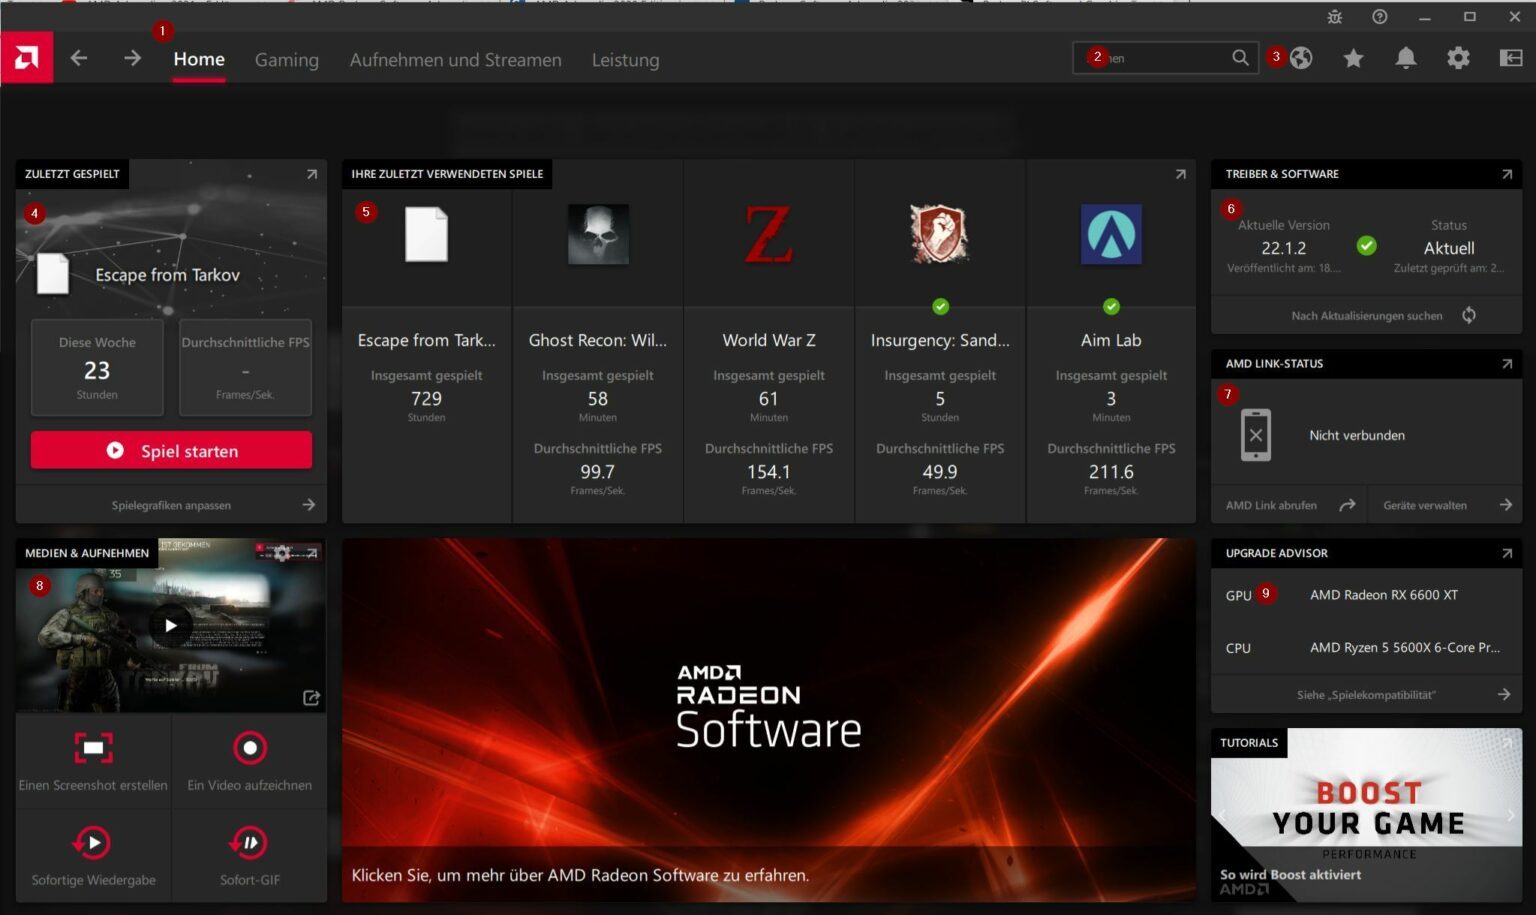1536x915 pixels.
Task: Expand the AMD Link-Status panel
Action: click(x=1507, y=363)
